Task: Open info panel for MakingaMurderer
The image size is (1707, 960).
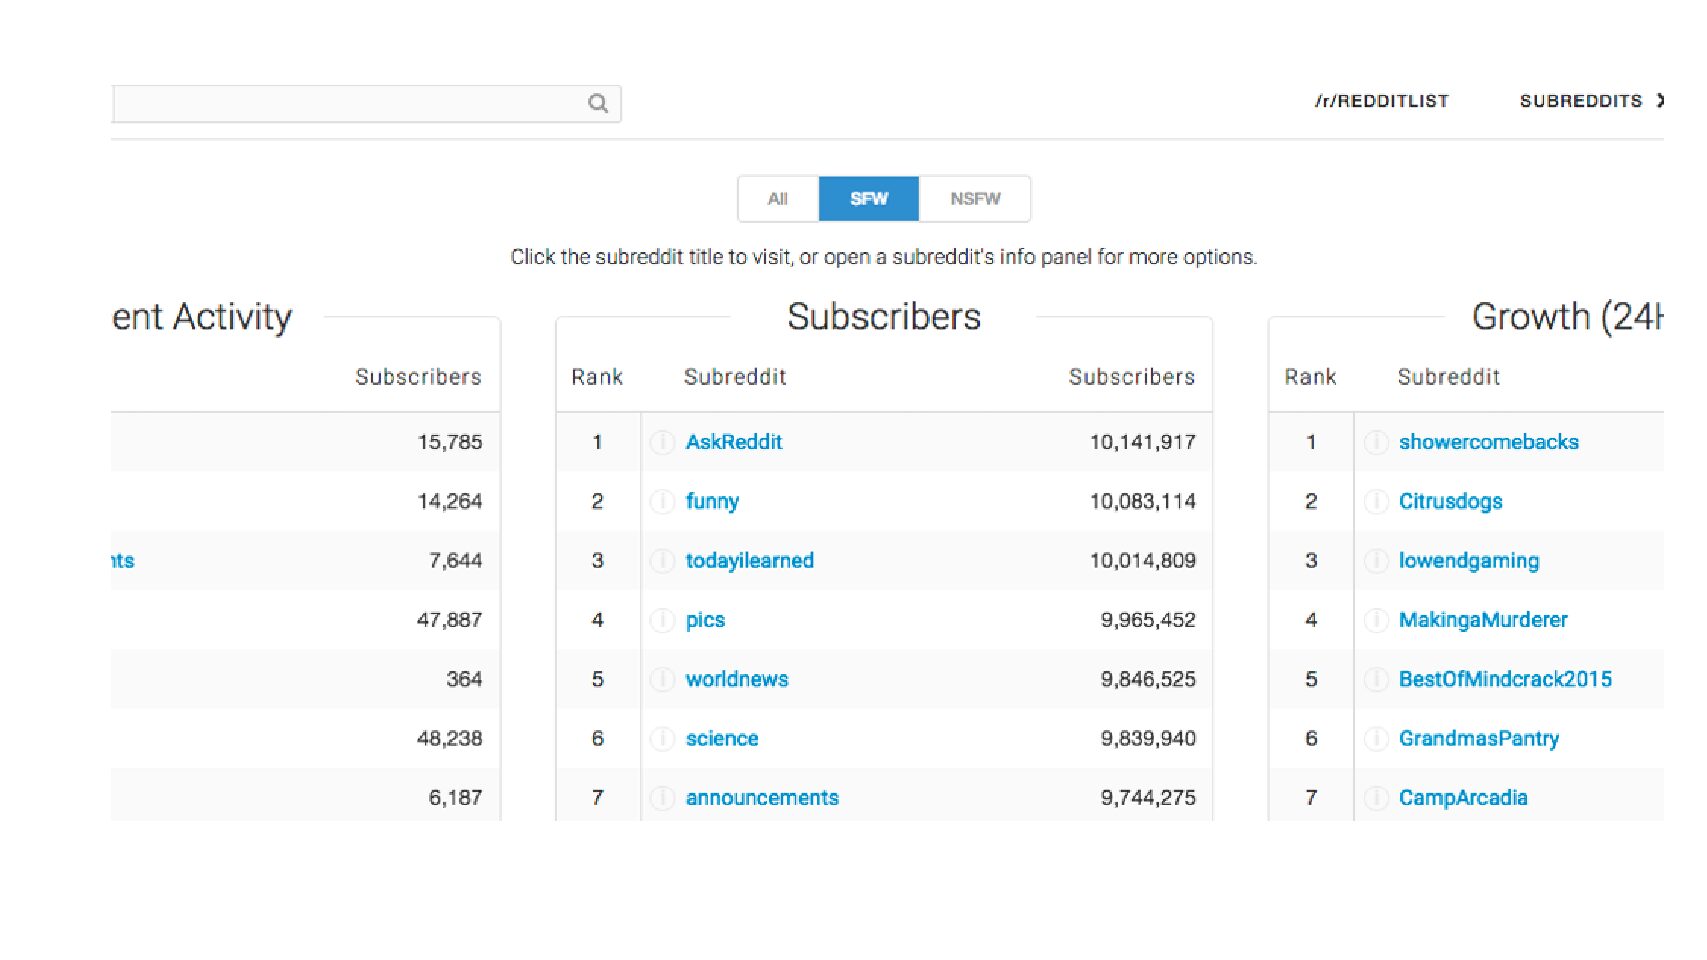Action: (x=1376, y=620)
